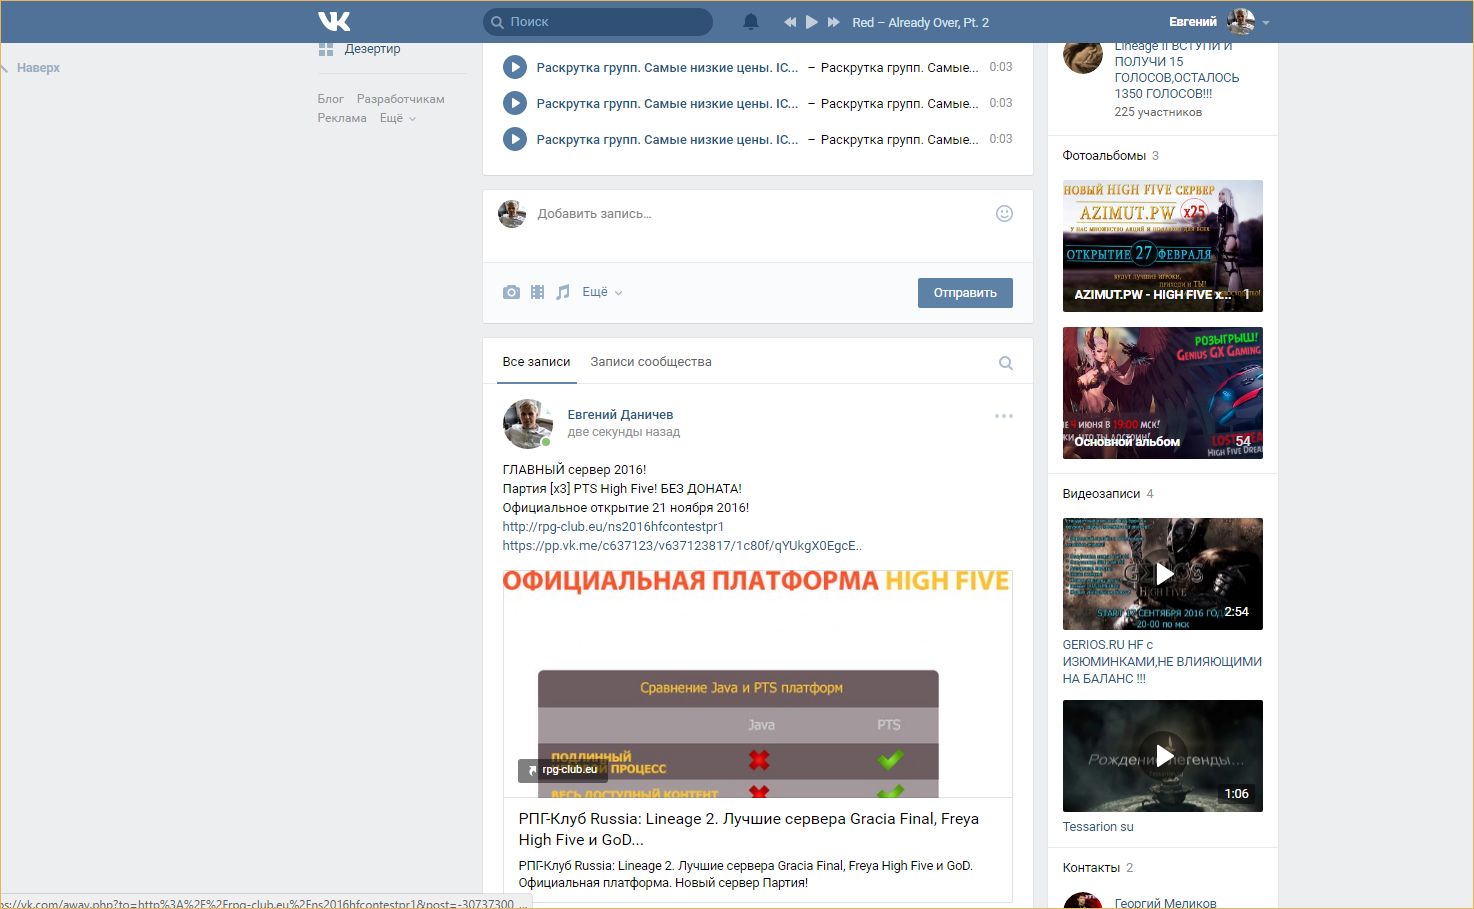Open the AZIMUT.PW - HIGH FIVE album
This screenshot has height=909, width=1474.
click(1162, 246)
